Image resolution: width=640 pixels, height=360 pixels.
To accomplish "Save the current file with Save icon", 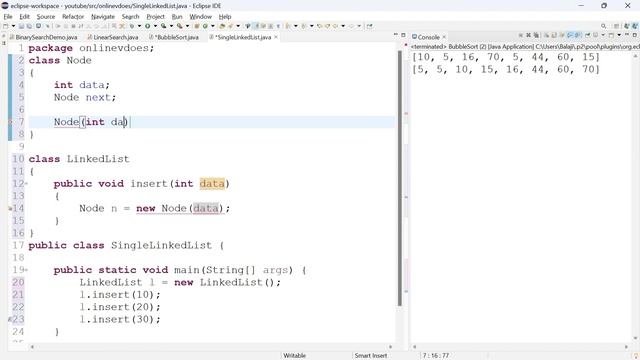I will tap(21, 26).
